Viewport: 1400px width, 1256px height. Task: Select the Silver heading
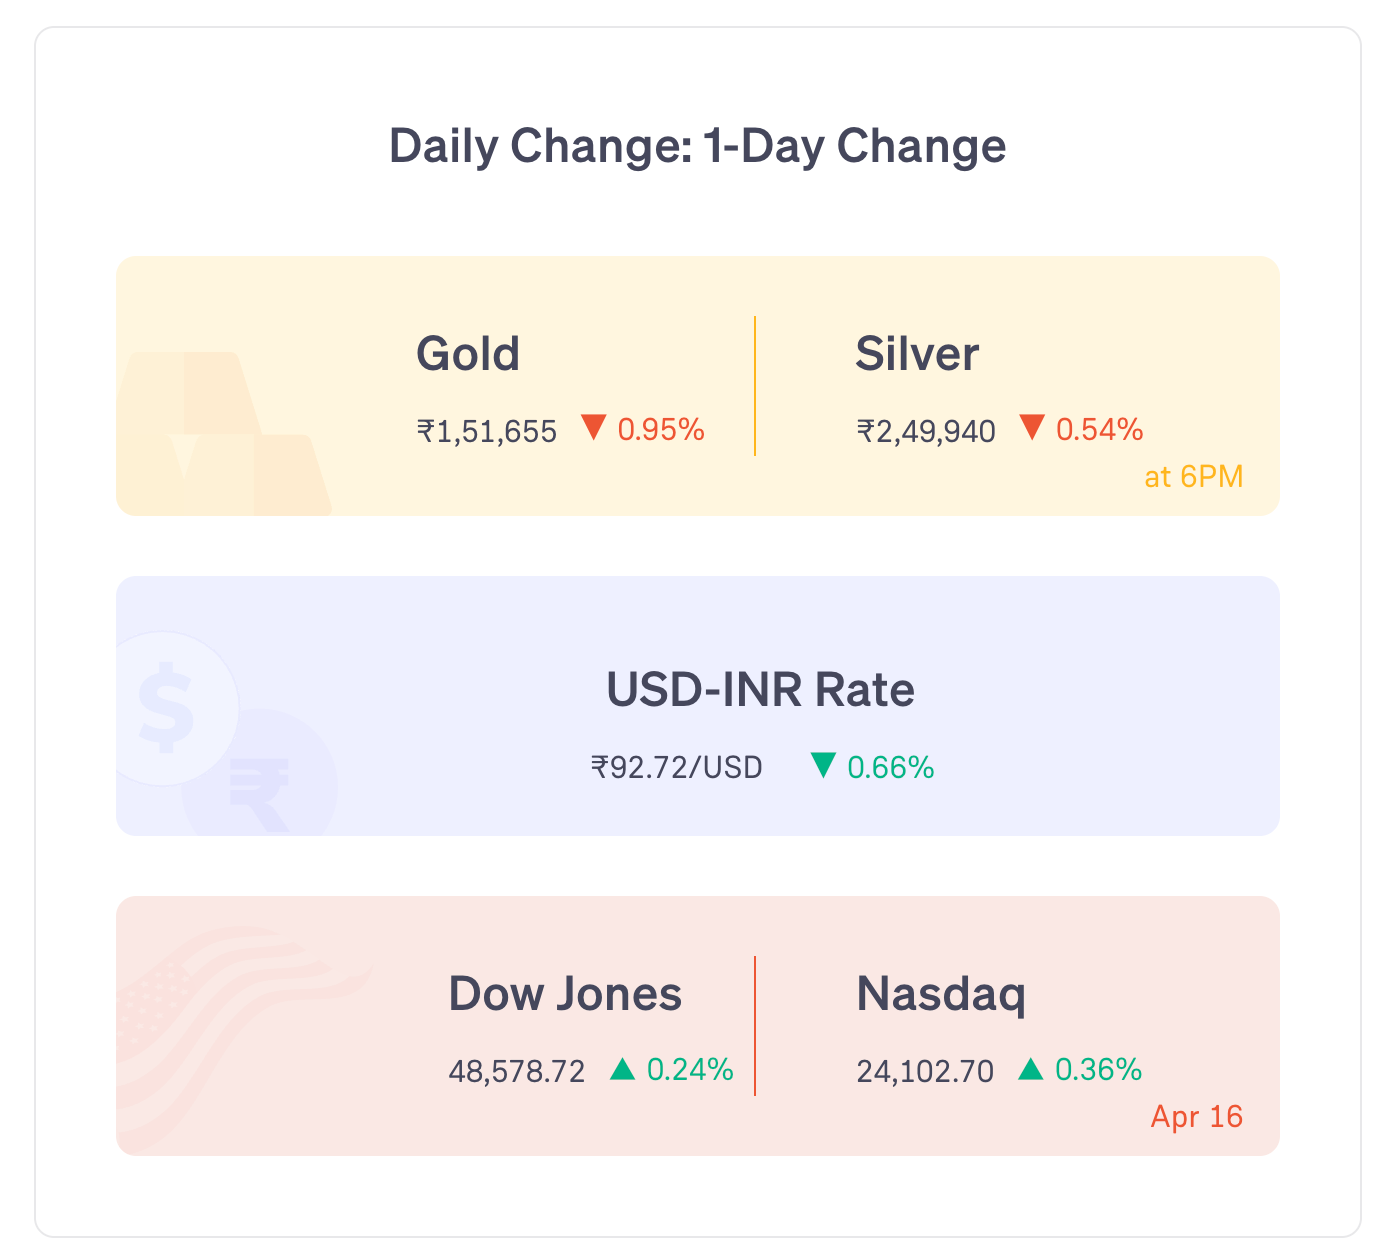point(917,354)
